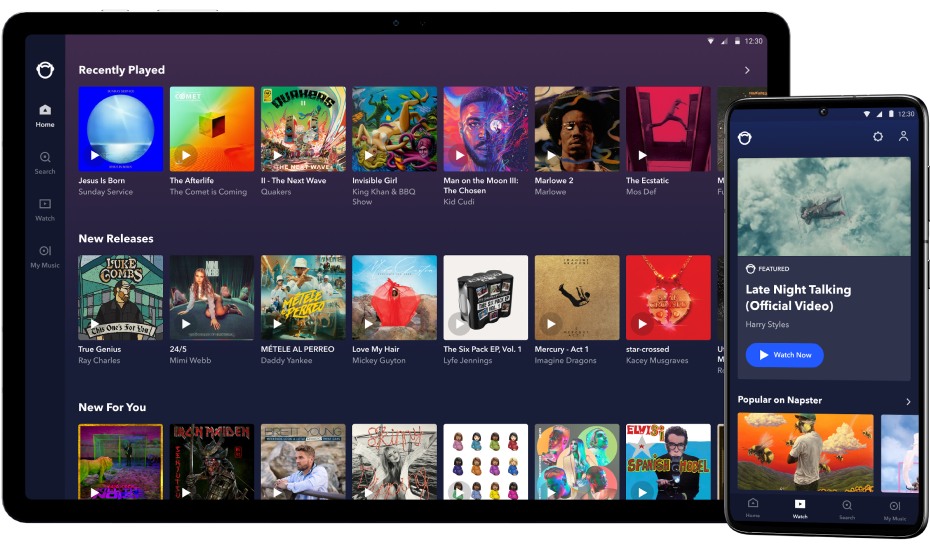Play Man on the Moon III album
This screenshot has height=549, width=930.
click(x=460, y=155)
